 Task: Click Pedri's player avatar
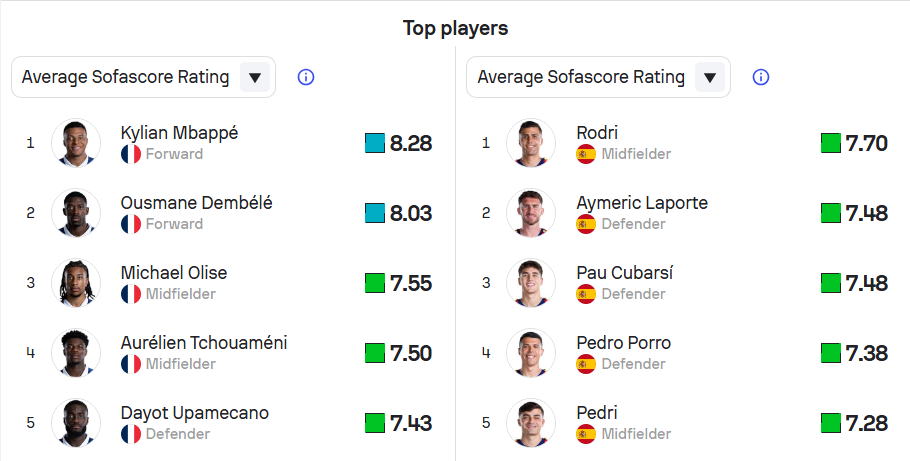pyautogui.click(x=531, y=423)
